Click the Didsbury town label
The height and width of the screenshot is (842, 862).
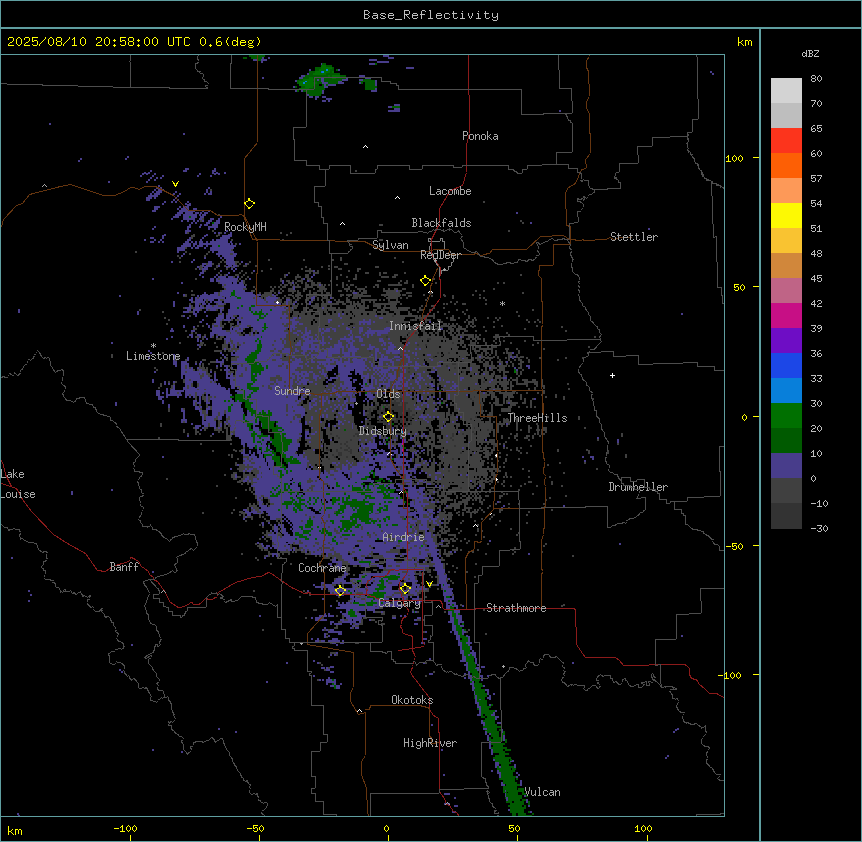pyautogui.click(x=382, y=431)
